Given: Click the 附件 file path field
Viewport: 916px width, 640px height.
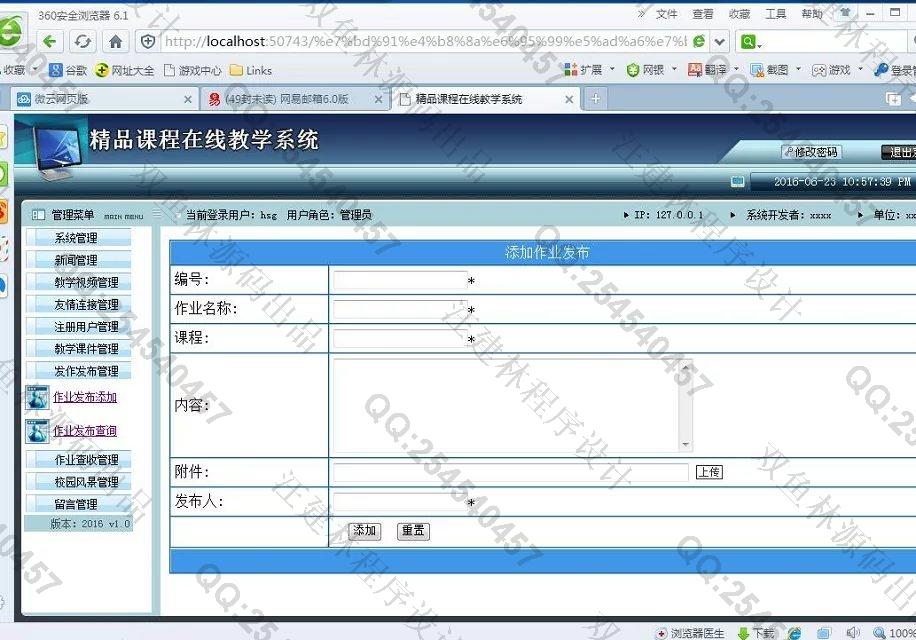Looking at the screenshot, I should click(x=511, y=472).
